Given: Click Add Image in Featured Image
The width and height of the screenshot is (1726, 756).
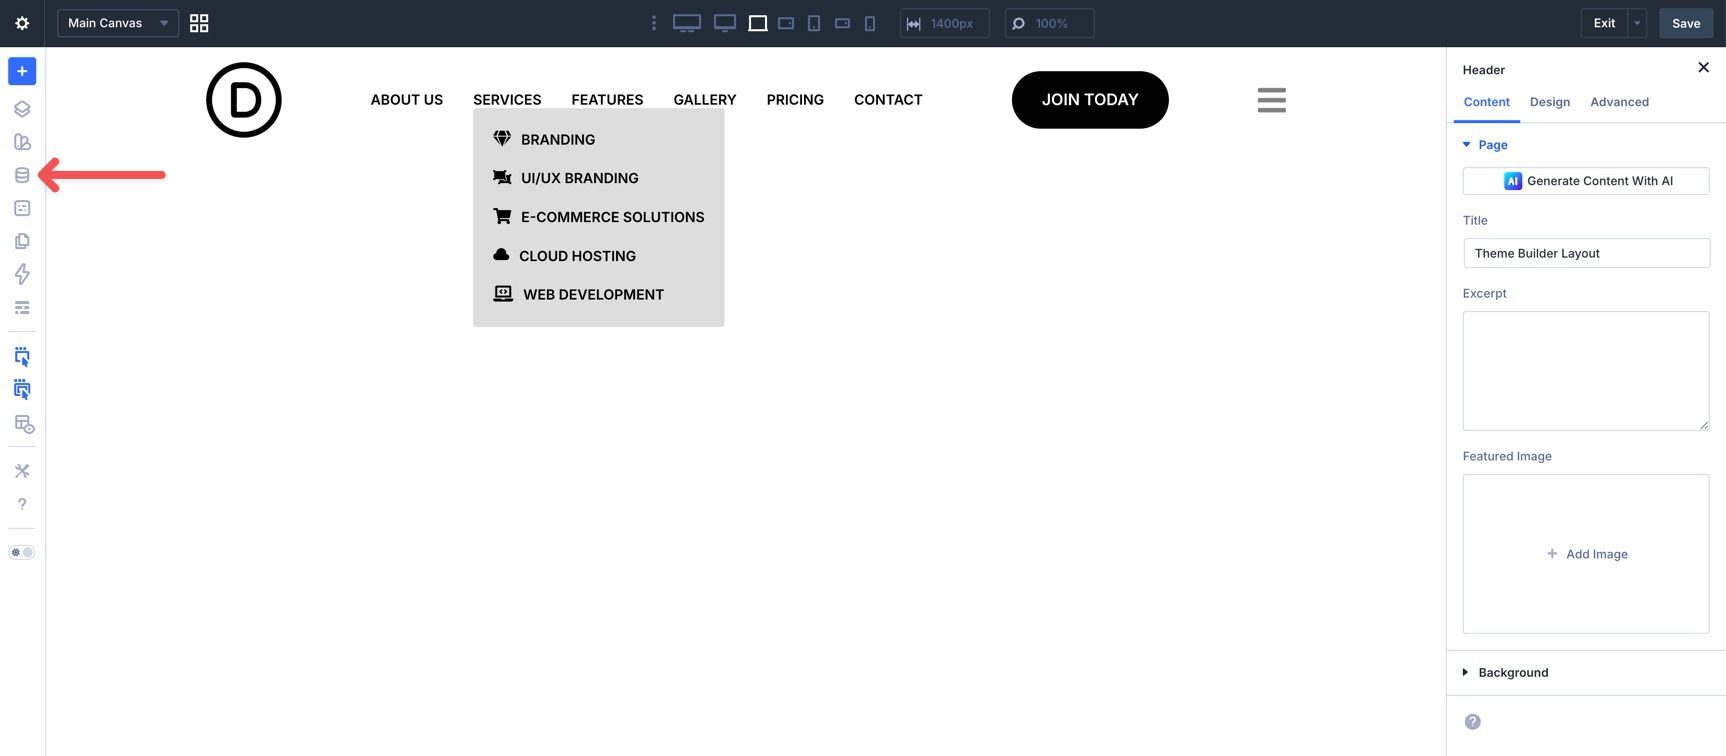Looking at the screenshot, I should pos(1586,554).
